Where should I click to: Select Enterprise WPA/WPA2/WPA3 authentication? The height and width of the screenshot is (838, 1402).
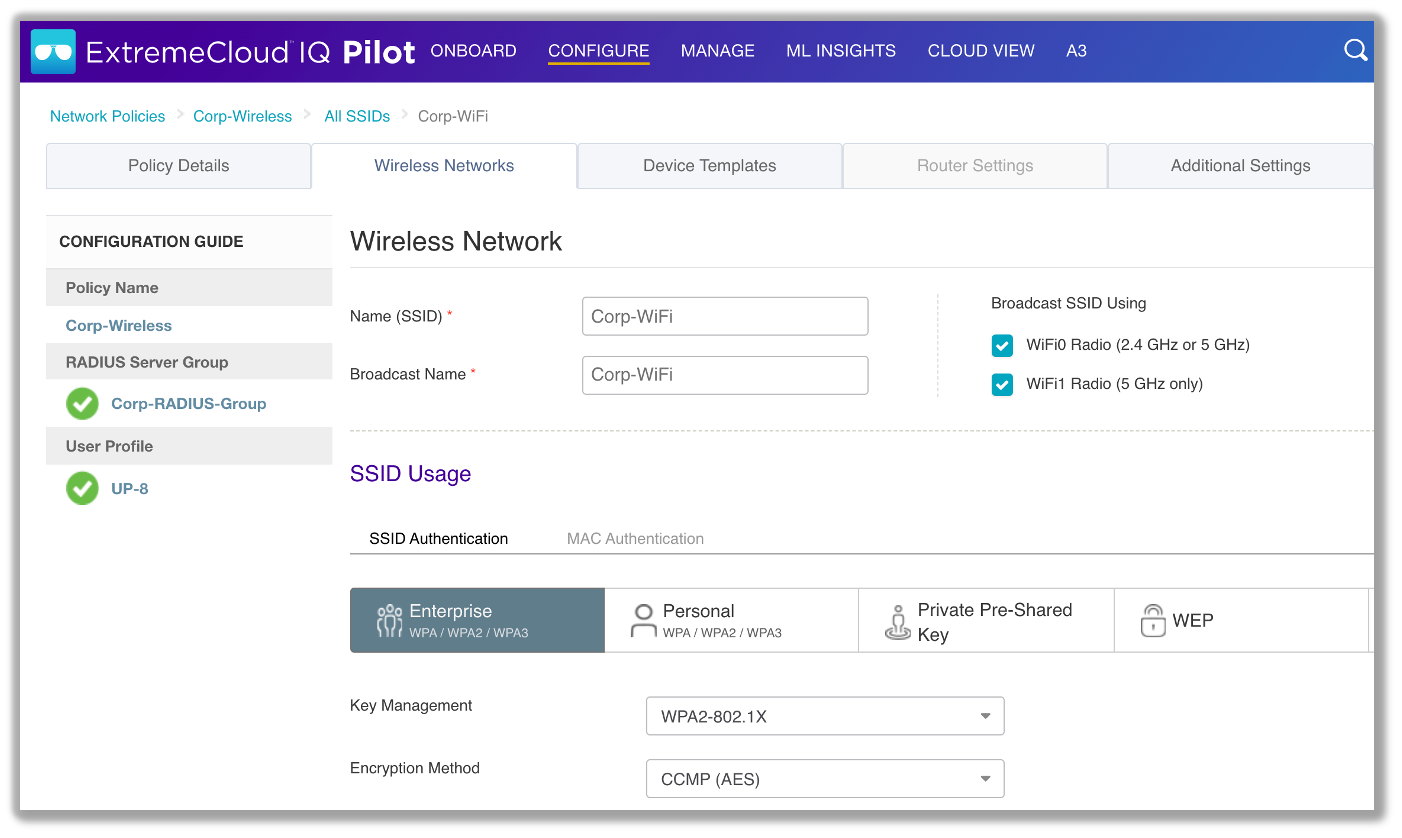pos(477,620)
